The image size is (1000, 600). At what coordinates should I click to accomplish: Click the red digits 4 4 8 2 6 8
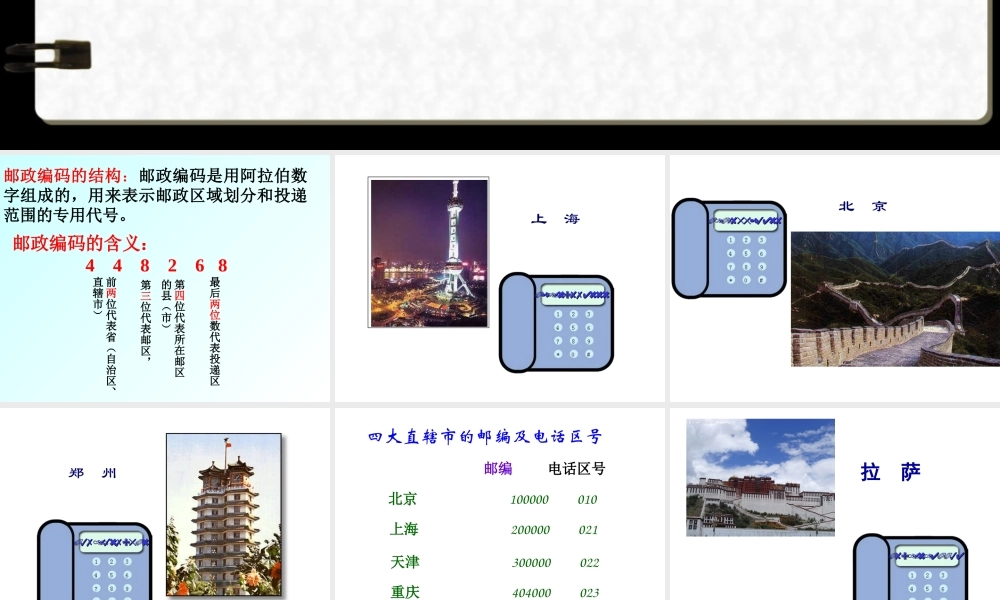tap(155, 266)
